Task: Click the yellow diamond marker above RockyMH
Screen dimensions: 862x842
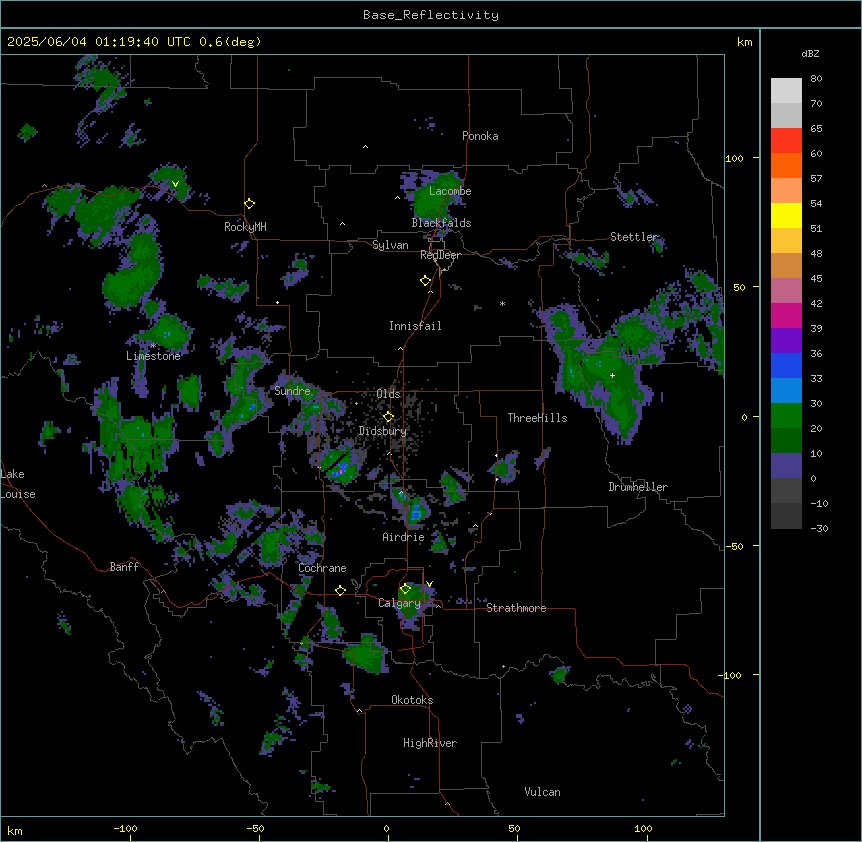Action: click(250, 204)
